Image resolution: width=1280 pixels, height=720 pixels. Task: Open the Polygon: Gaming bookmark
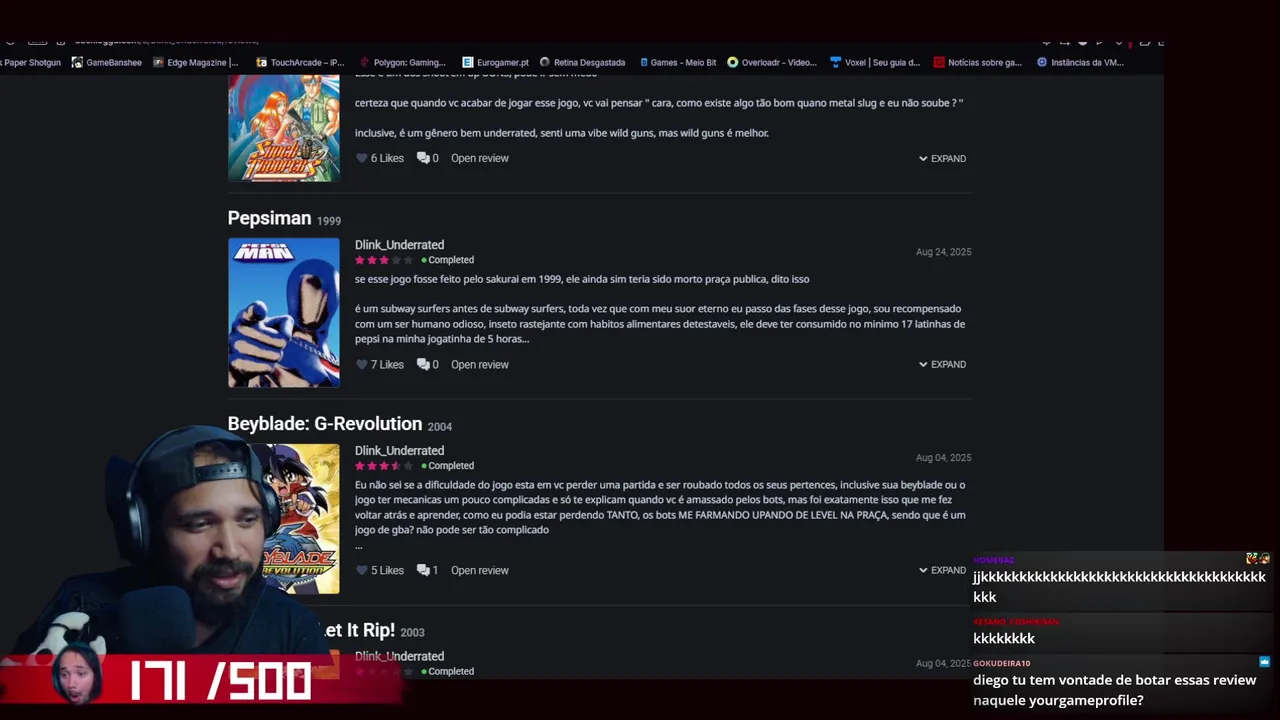click(x=402, y=62)
